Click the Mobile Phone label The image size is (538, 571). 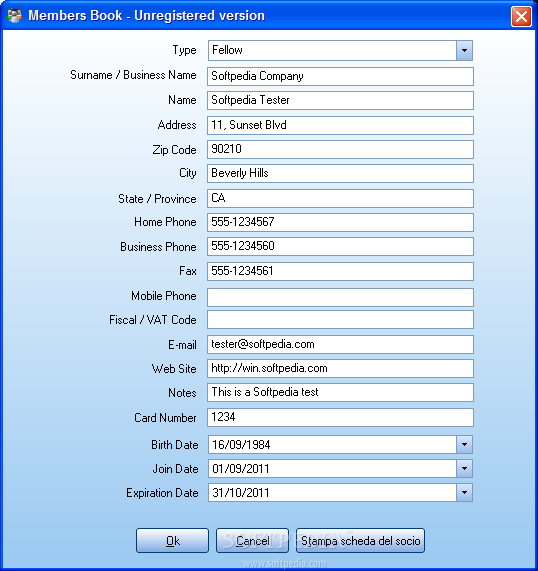pyautogui.click(x=164, y=296)
